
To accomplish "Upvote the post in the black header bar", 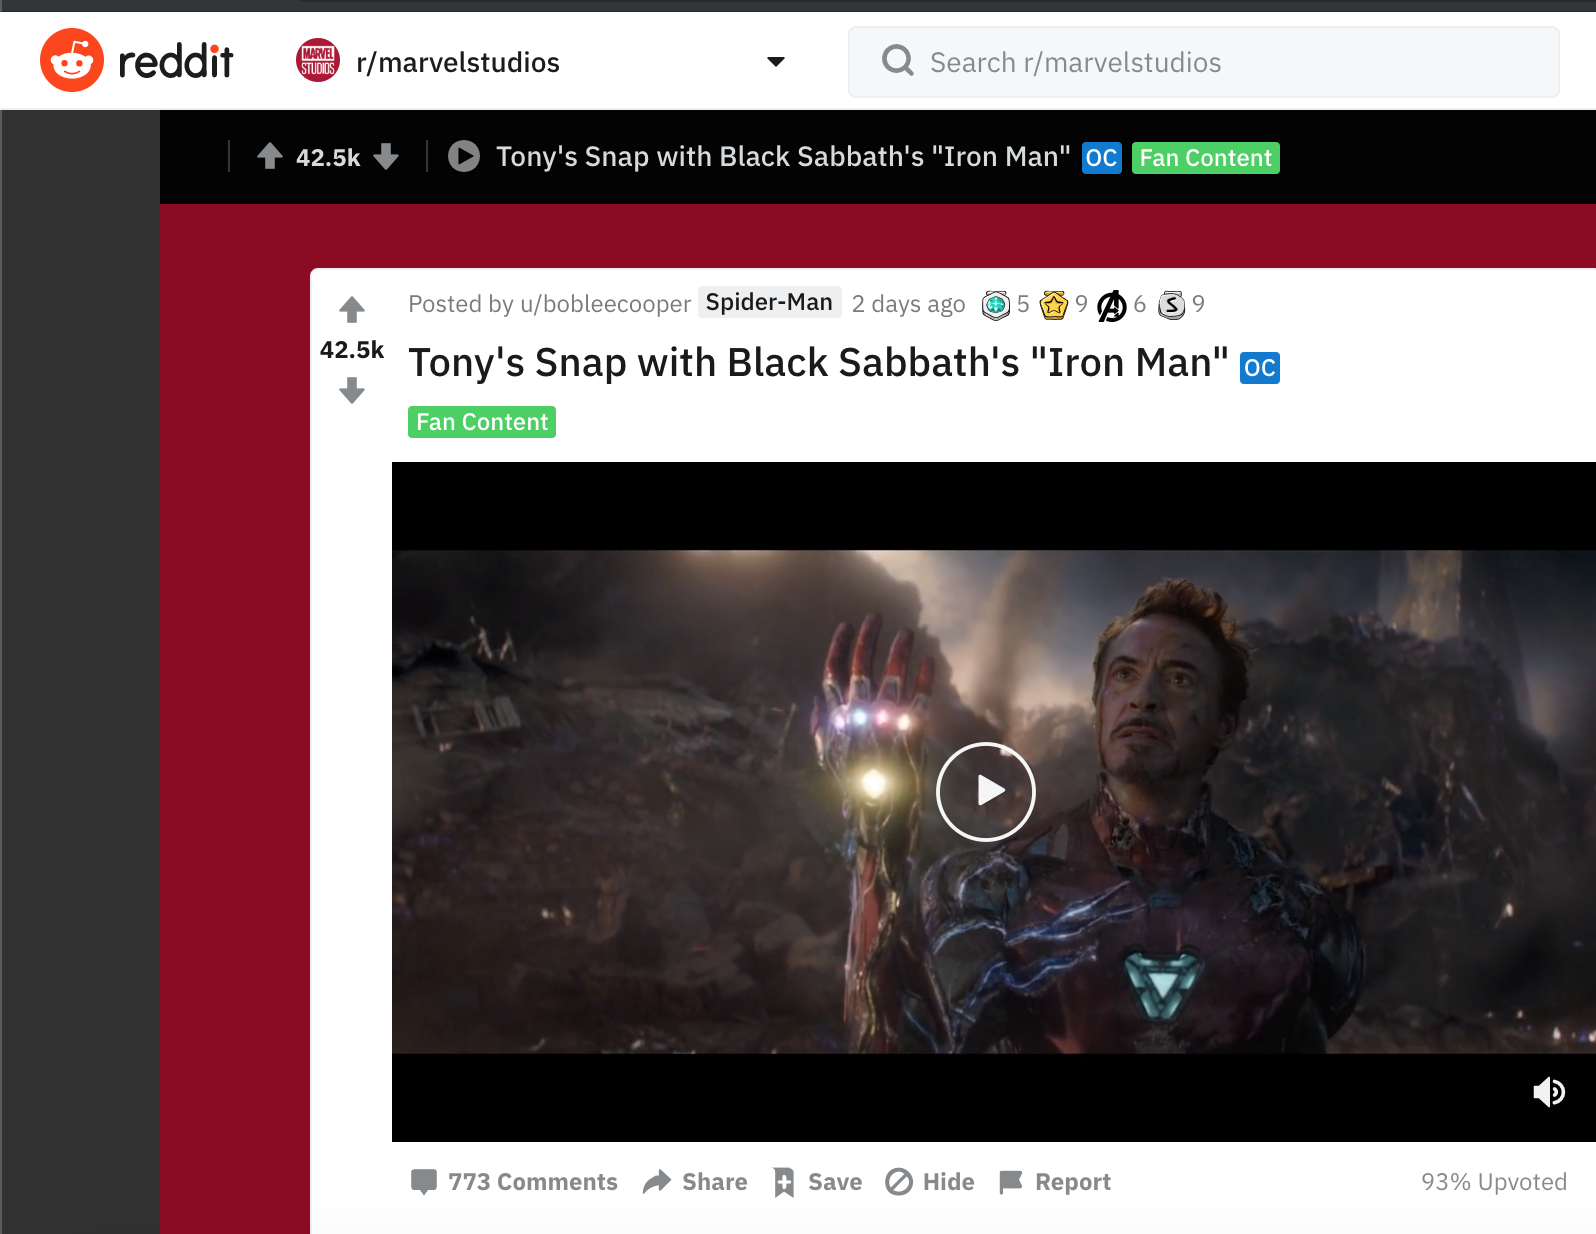I will pos(270,156).
